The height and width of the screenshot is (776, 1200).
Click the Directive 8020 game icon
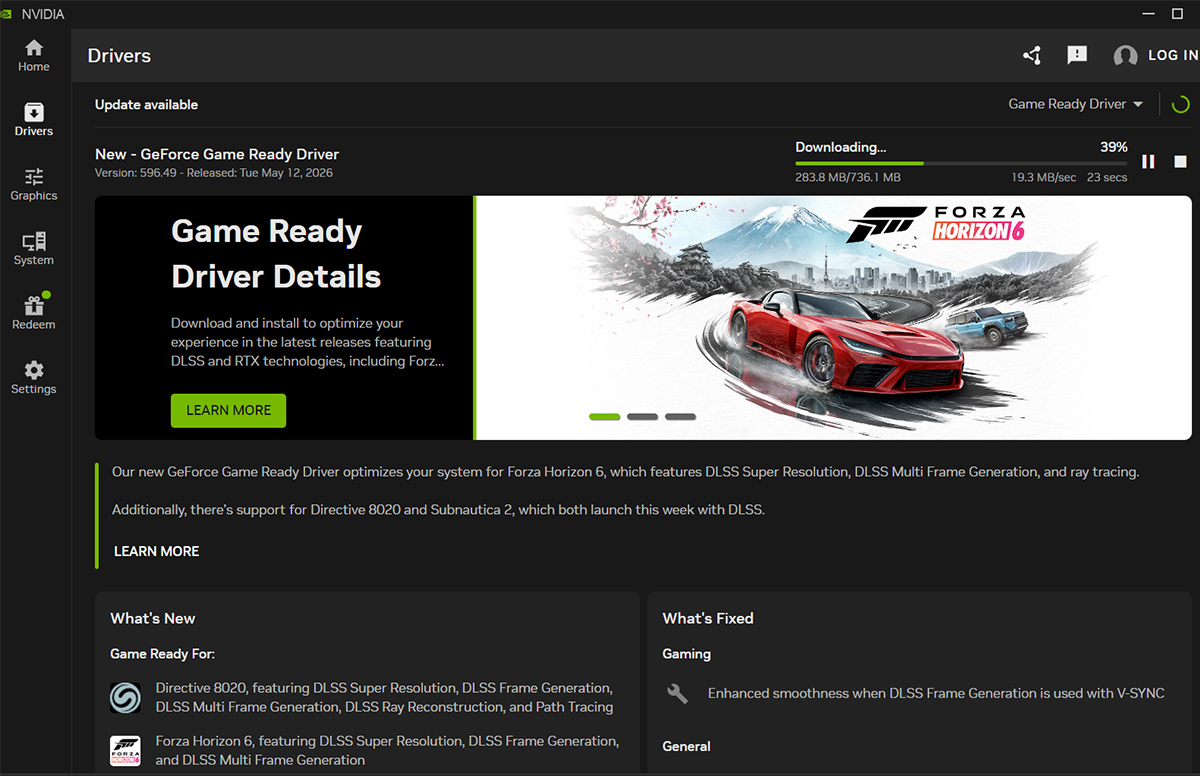(x=125, y=697)
